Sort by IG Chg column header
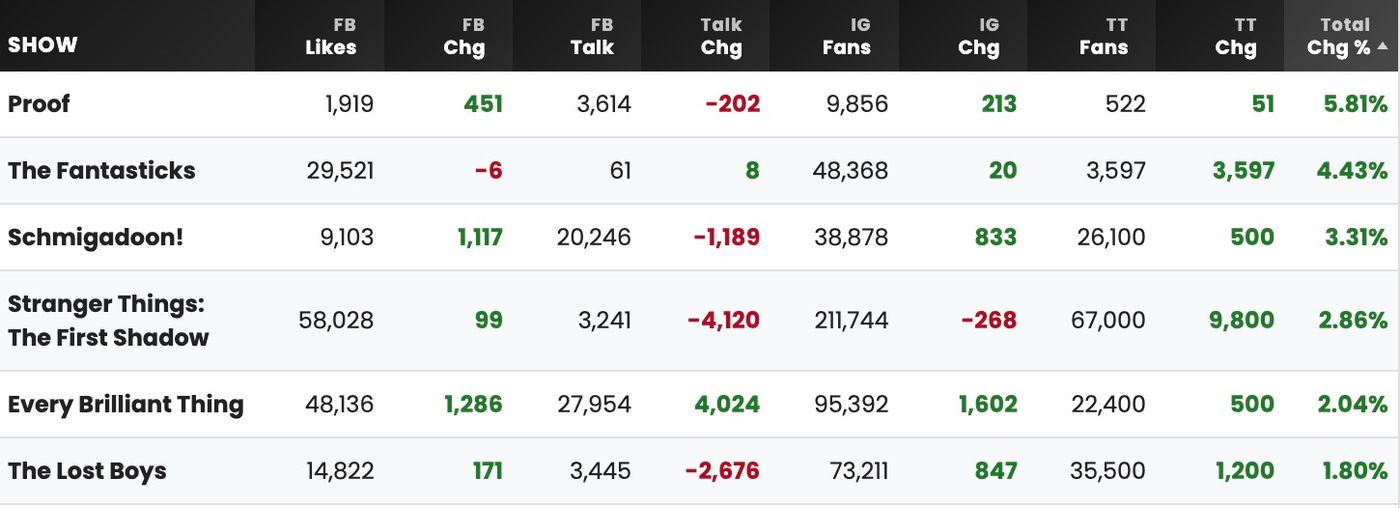Viewport: 1400px width, 508px height. coord(978,36)
